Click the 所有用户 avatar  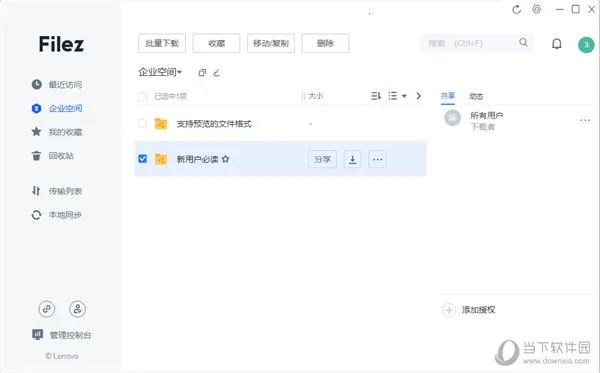coord(452,118)
